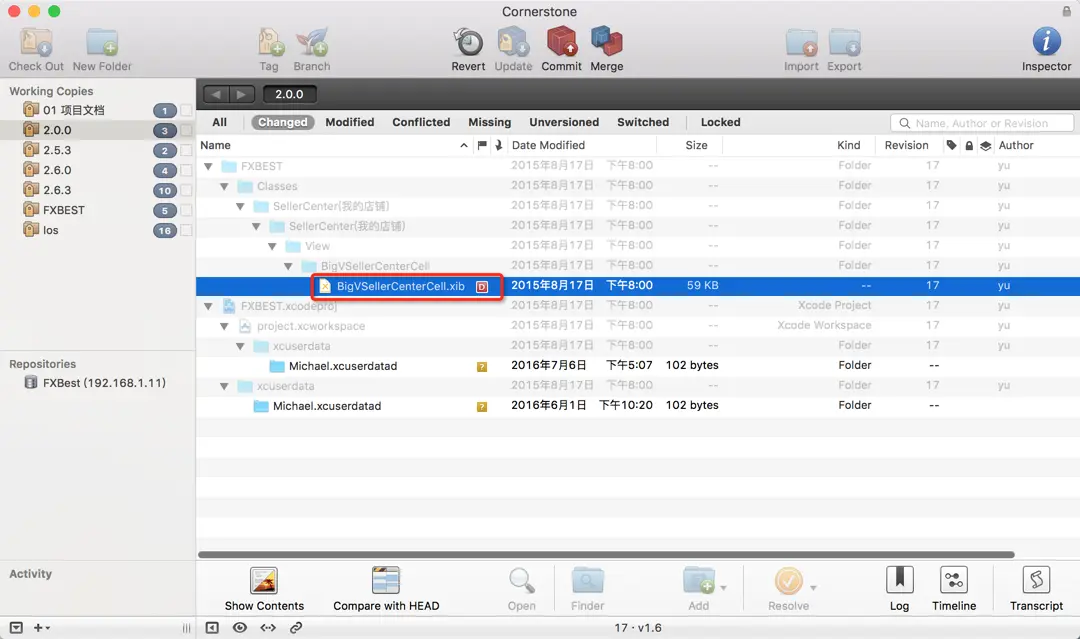1080x639 pixels.
Task: Select the Missing filter tab
Action: (x=490, y=122)
